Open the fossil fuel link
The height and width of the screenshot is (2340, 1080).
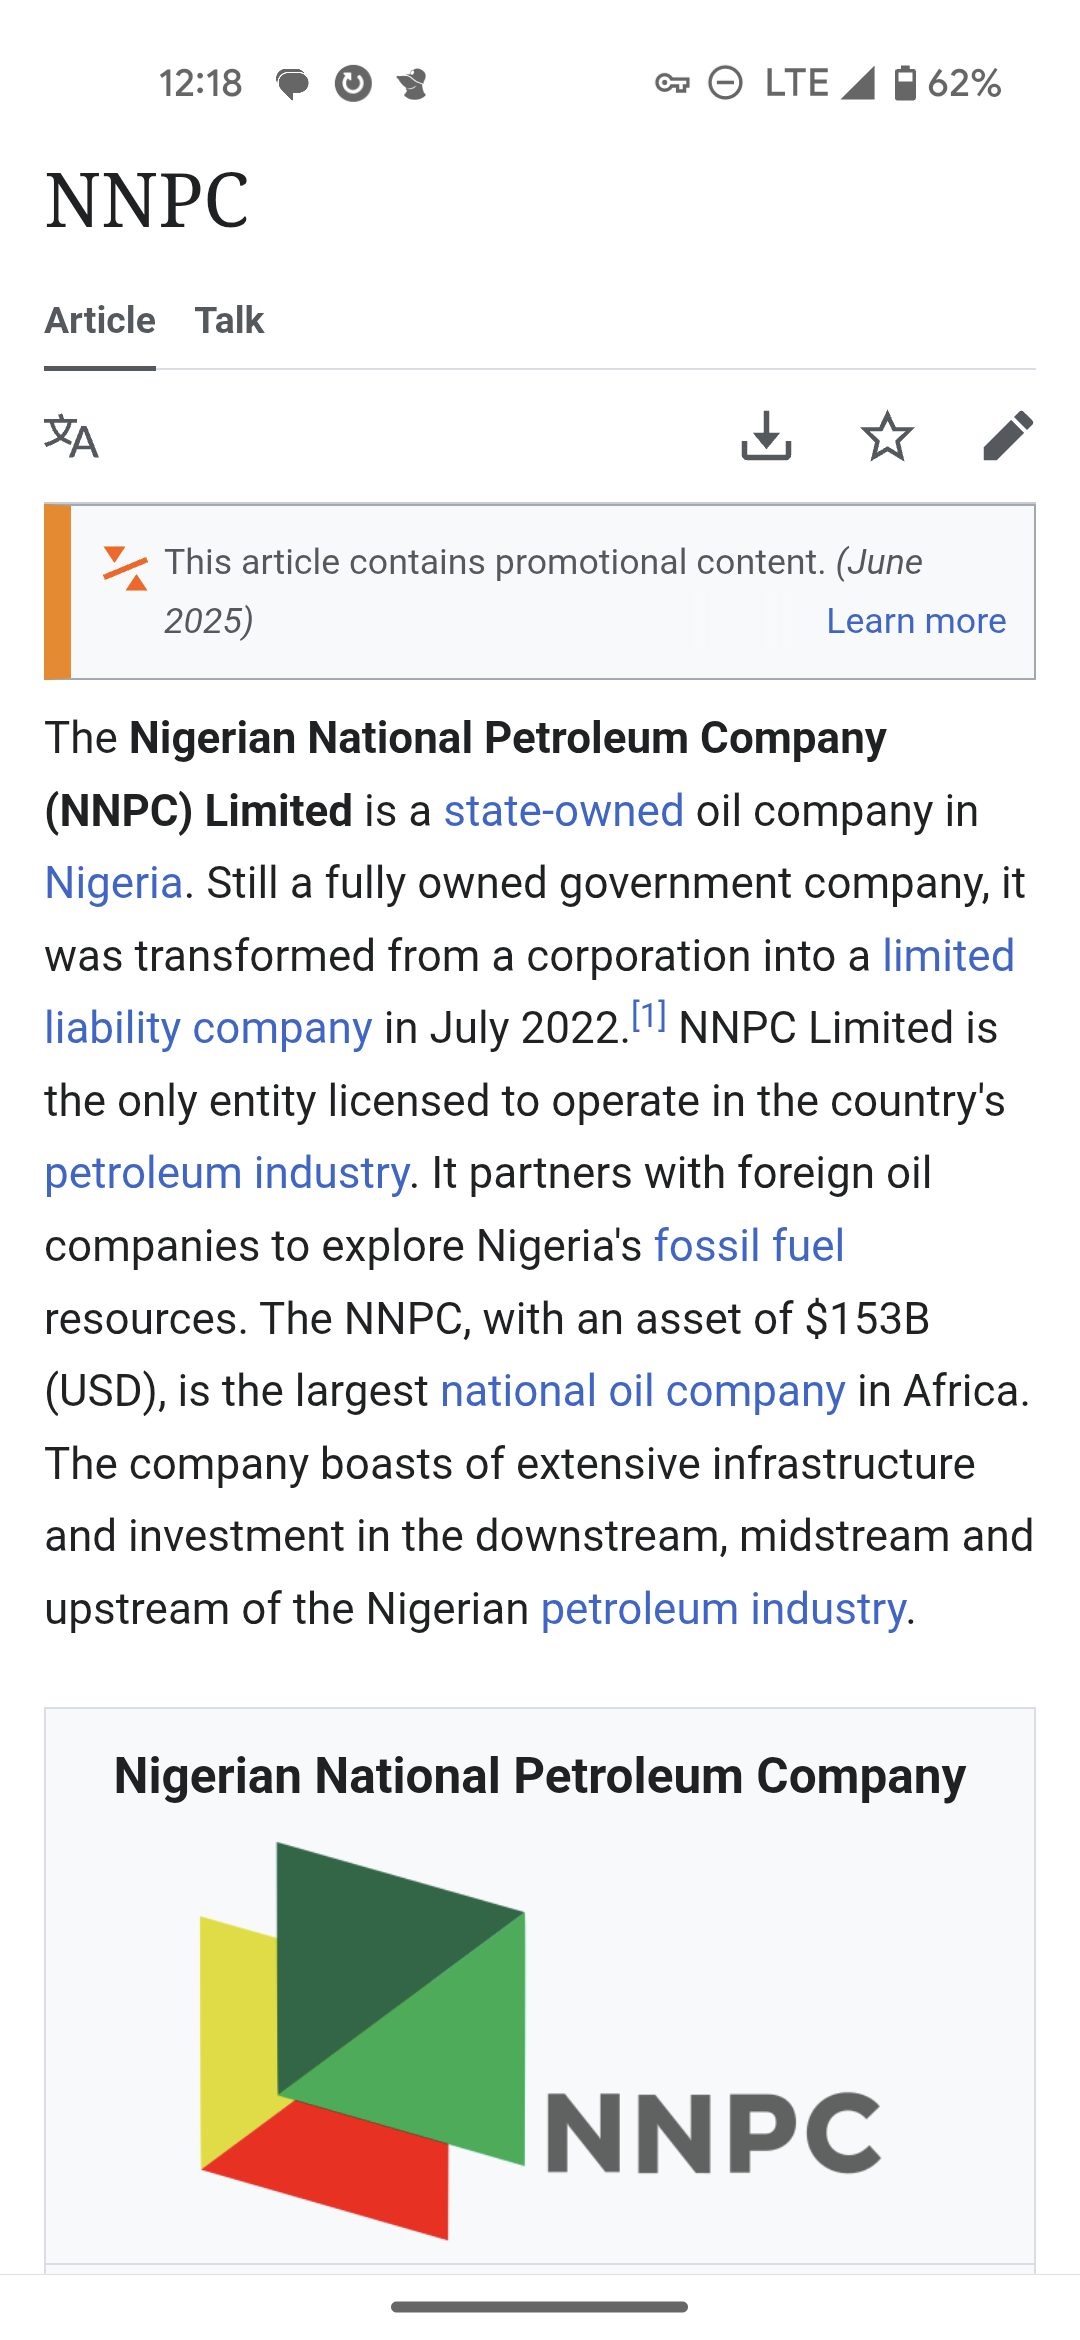click(x=749, y=1246)
